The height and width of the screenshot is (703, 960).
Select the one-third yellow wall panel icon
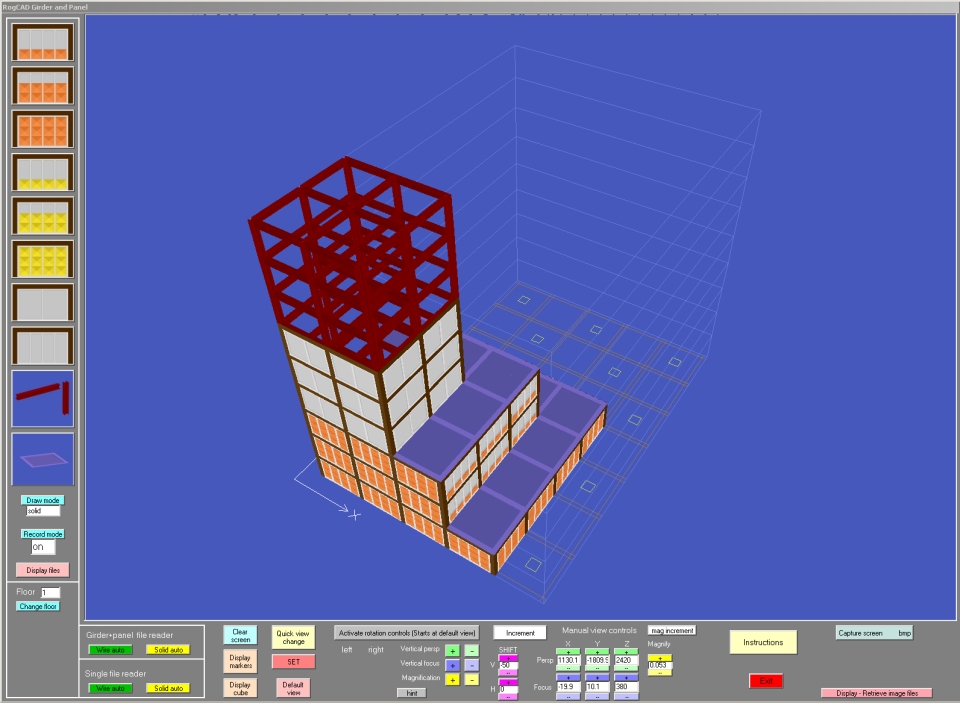coord(41,172)
